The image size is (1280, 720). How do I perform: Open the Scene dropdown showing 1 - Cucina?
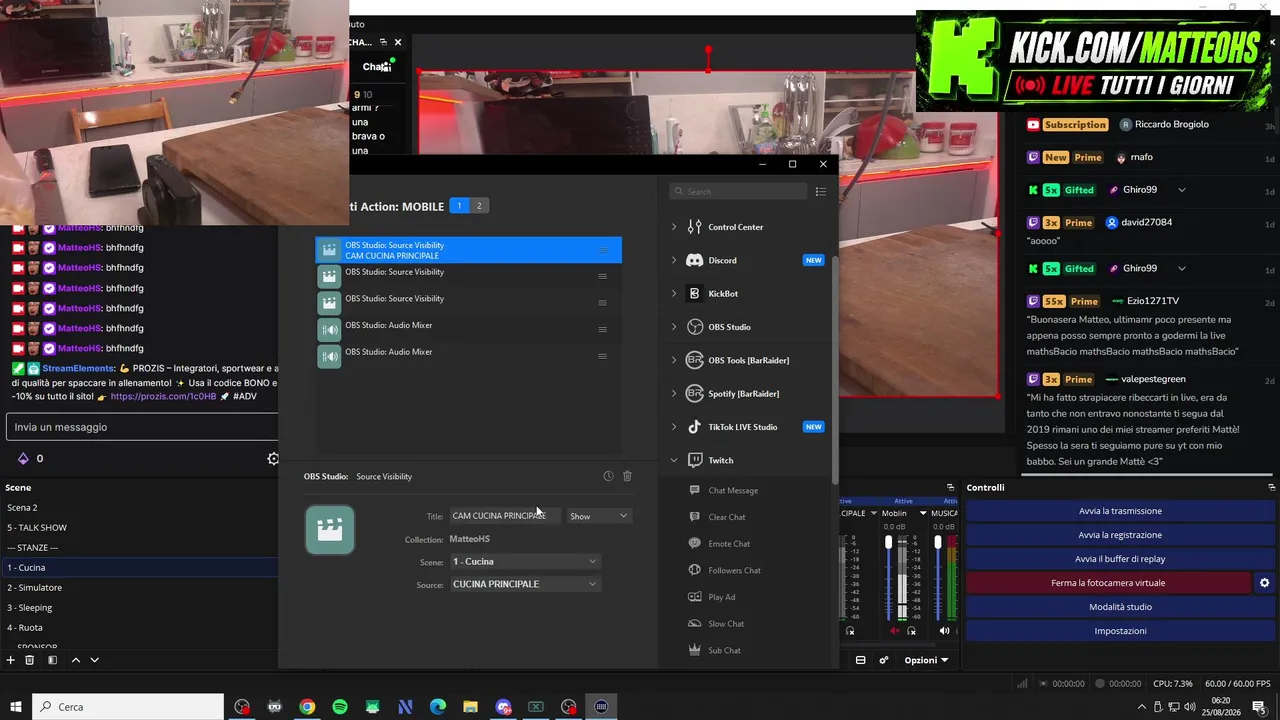pos(525,562)
